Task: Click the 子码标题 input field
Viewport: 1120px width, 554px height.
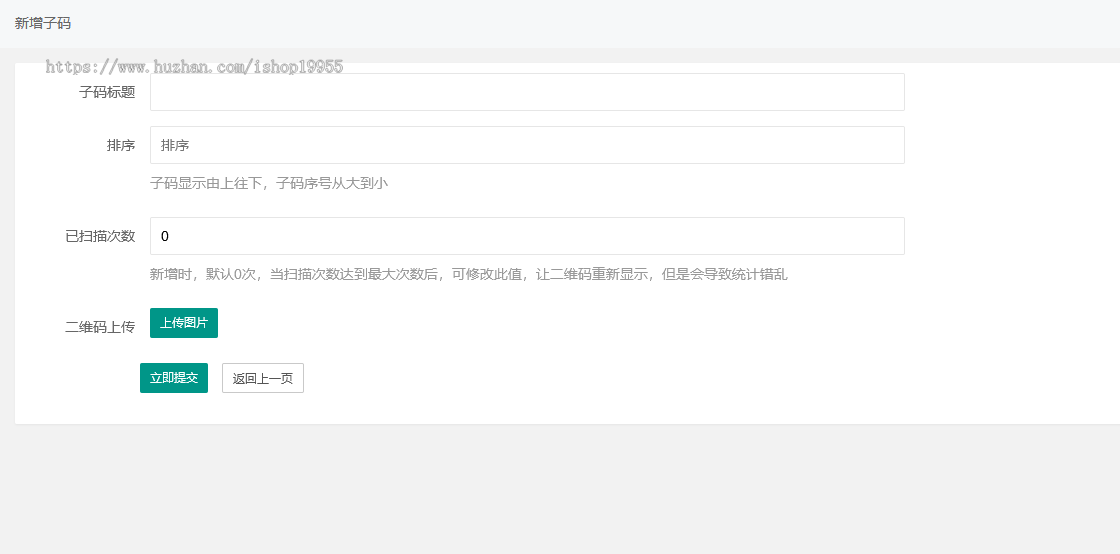Action: tap(527, 92)
